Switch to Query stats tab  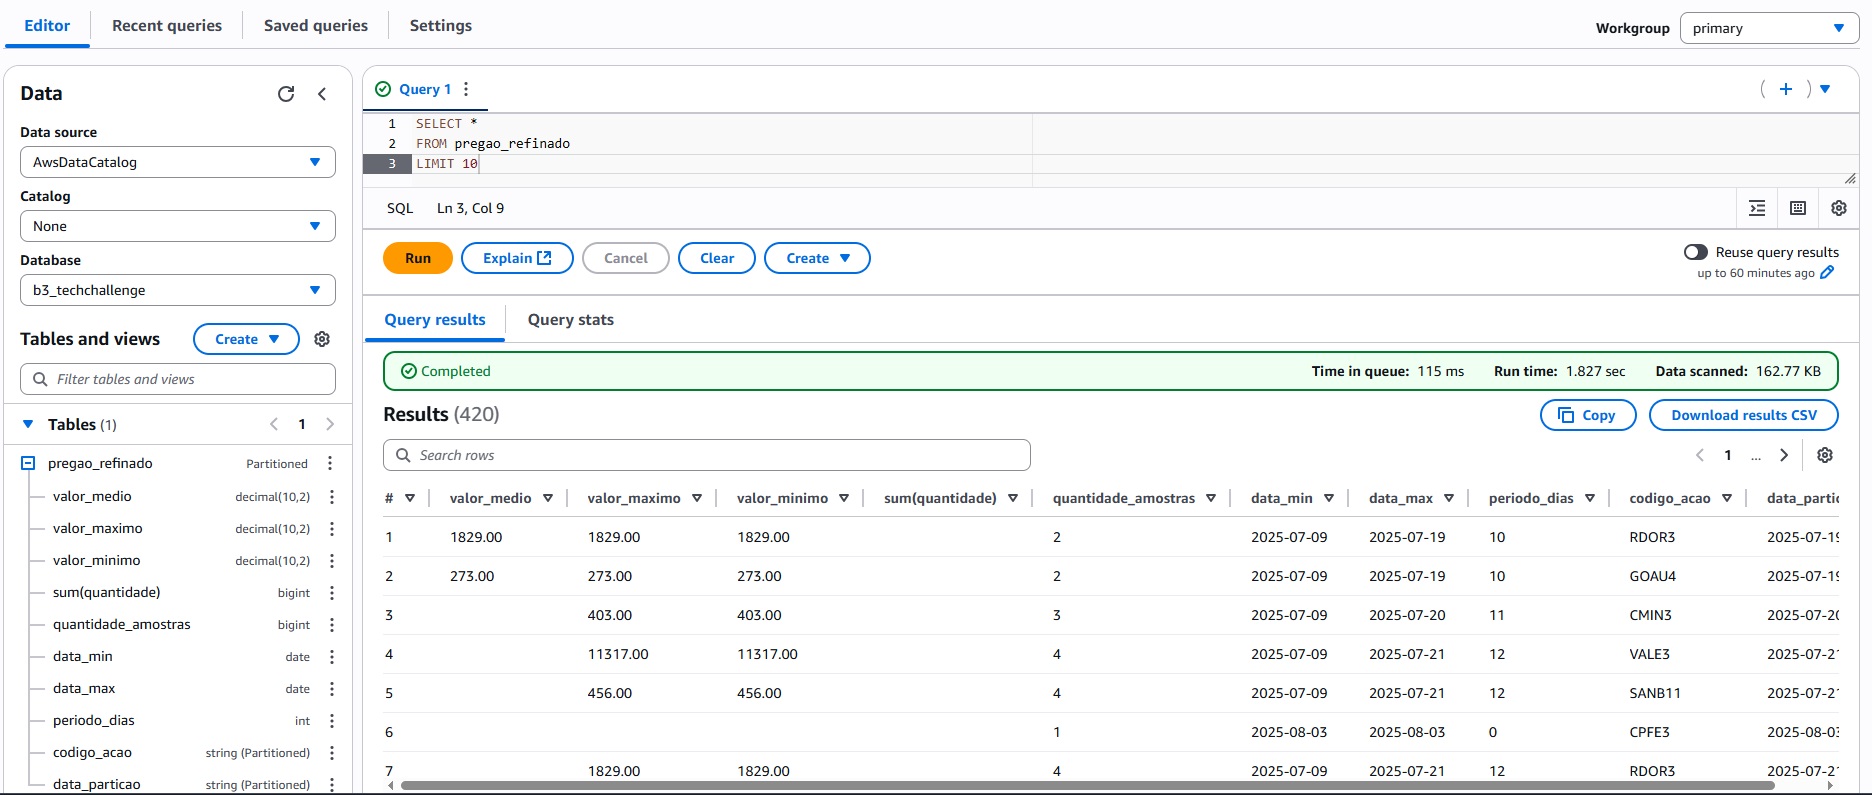(x=571, y=320)
